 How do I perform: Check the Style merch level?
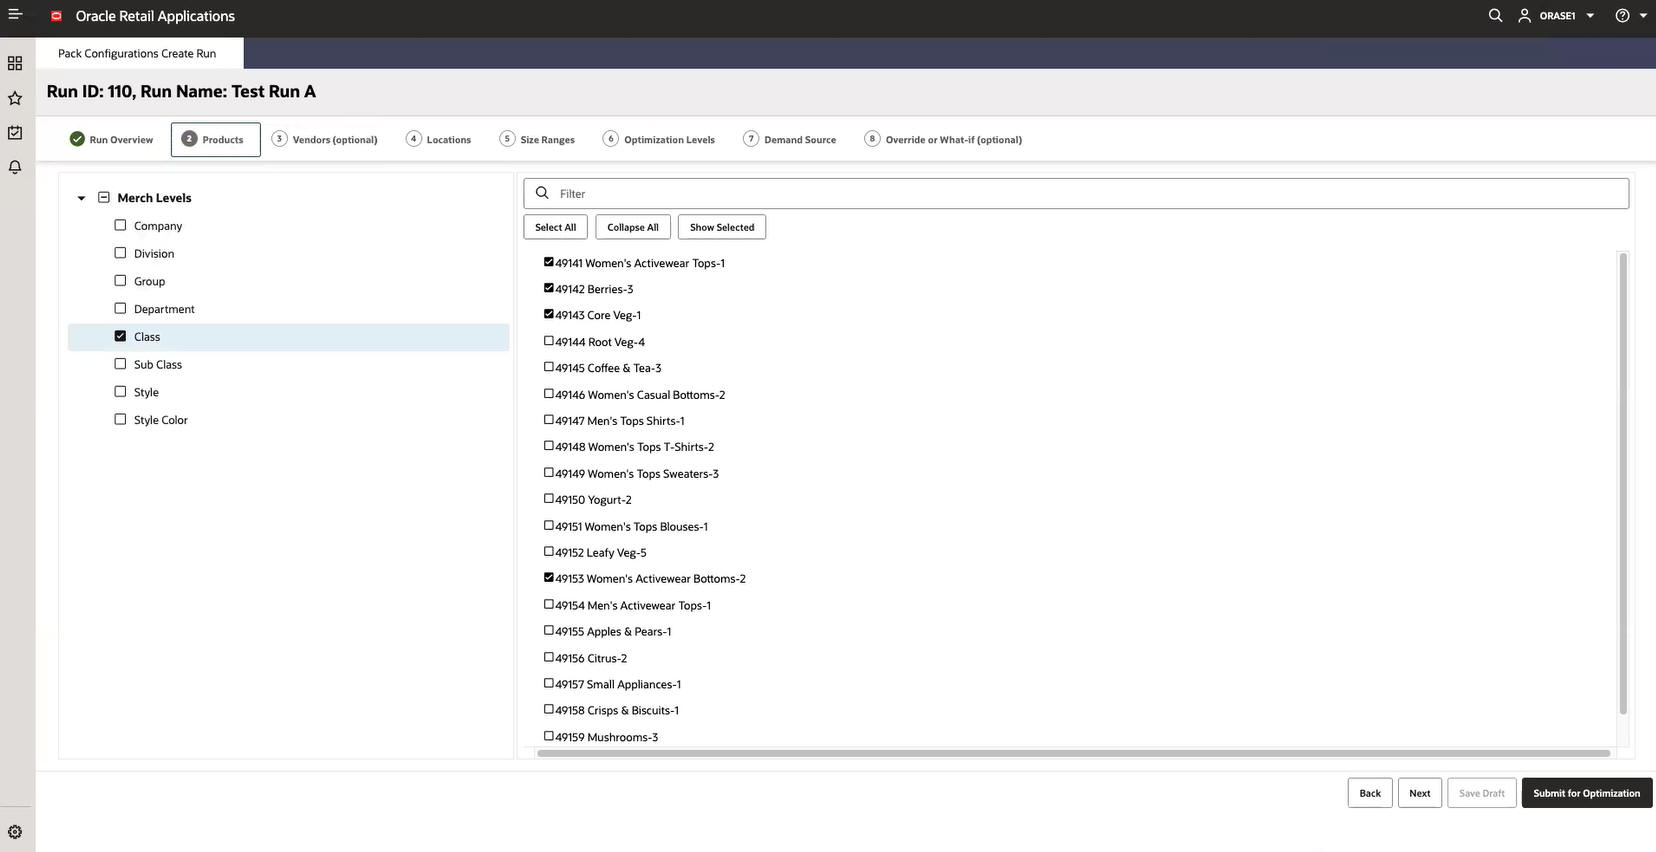click(120, 392)
